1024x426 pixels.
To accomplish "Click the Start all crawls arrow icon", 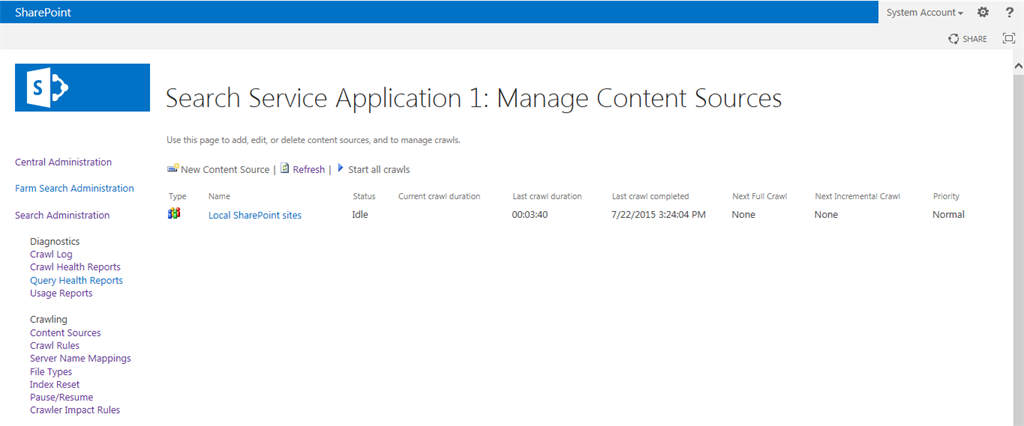I will coord(340,169).
